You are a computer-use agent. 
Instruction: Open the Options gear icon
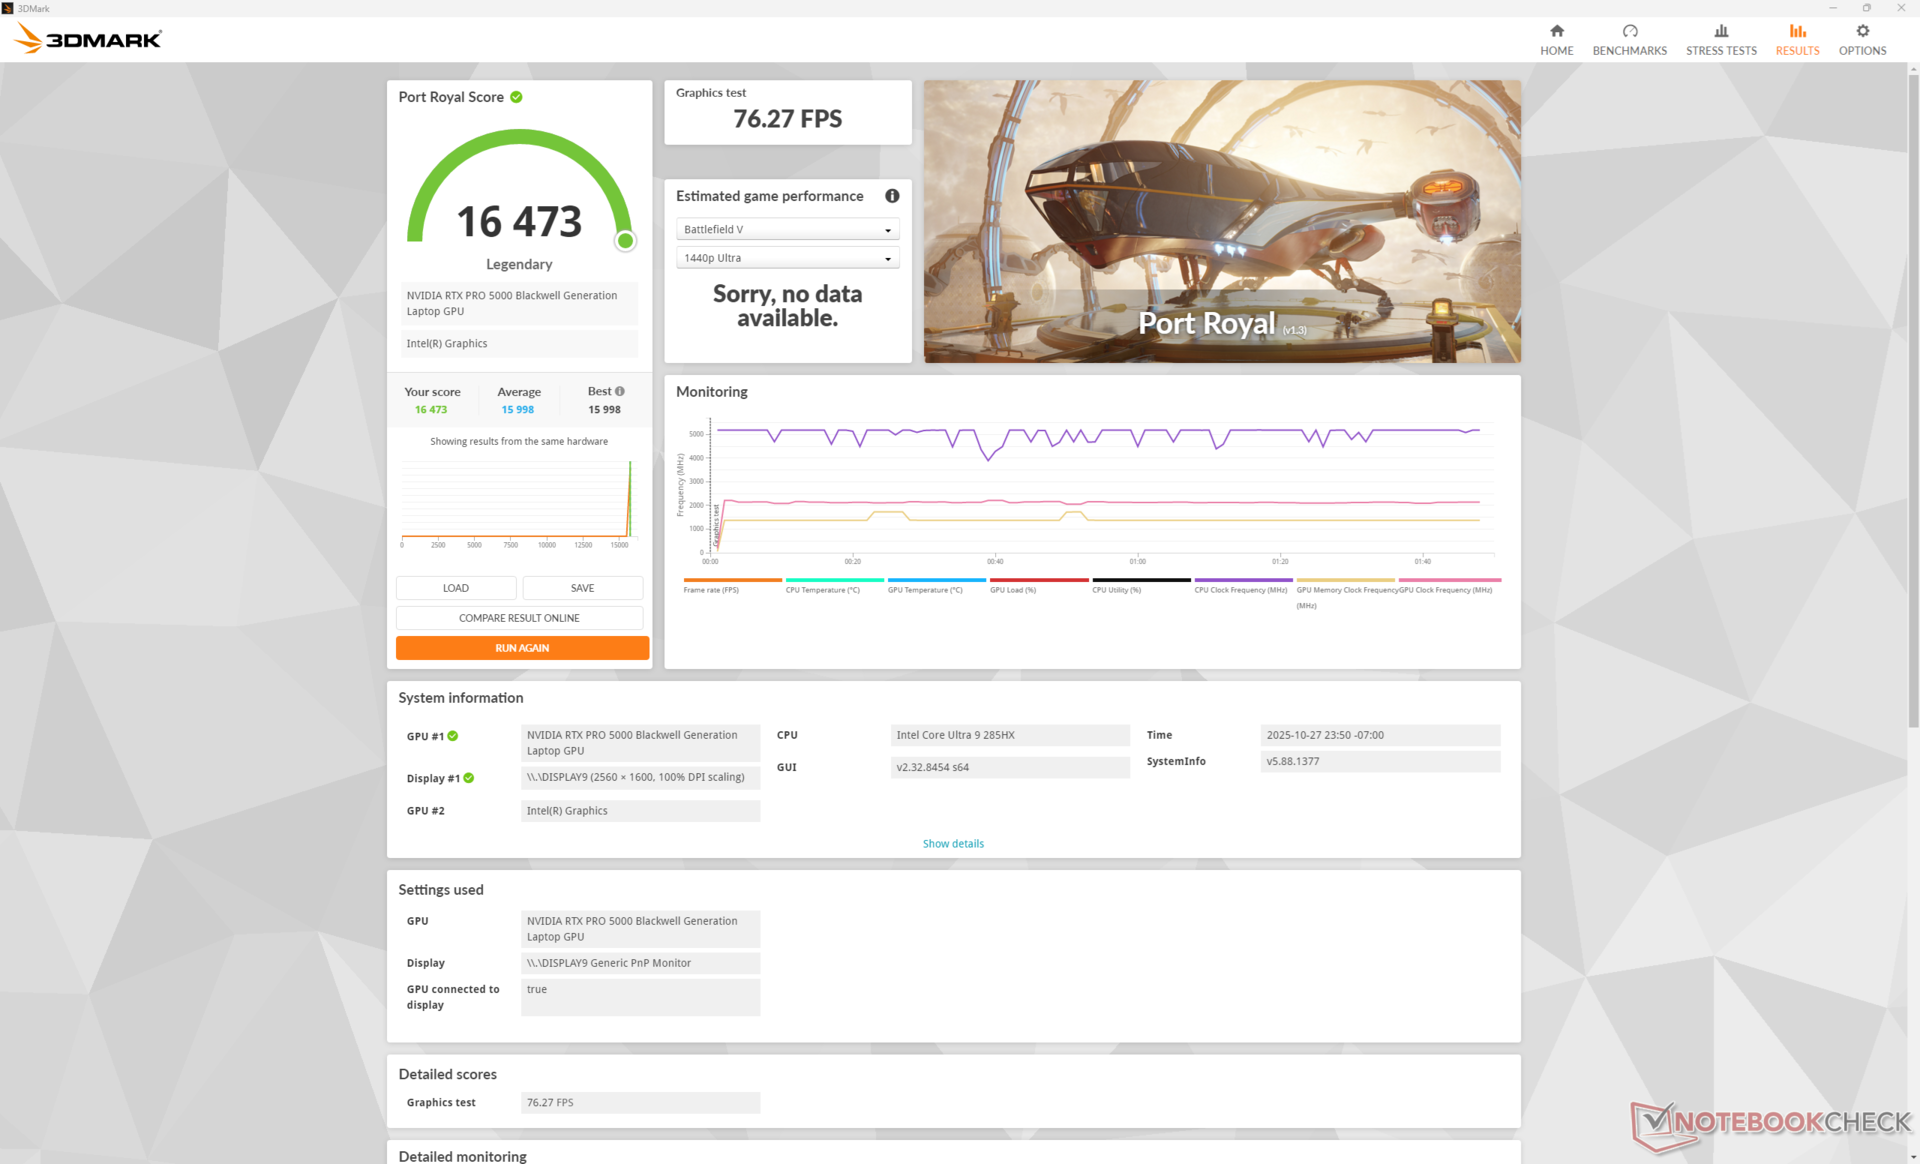[1862, 32]
